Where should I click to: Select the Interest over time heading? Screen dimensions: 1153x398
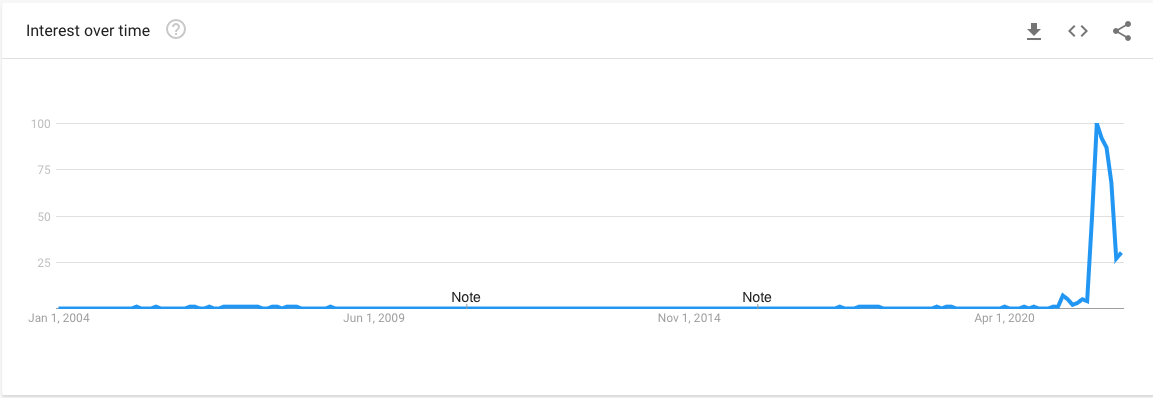[x=88, y=31]
